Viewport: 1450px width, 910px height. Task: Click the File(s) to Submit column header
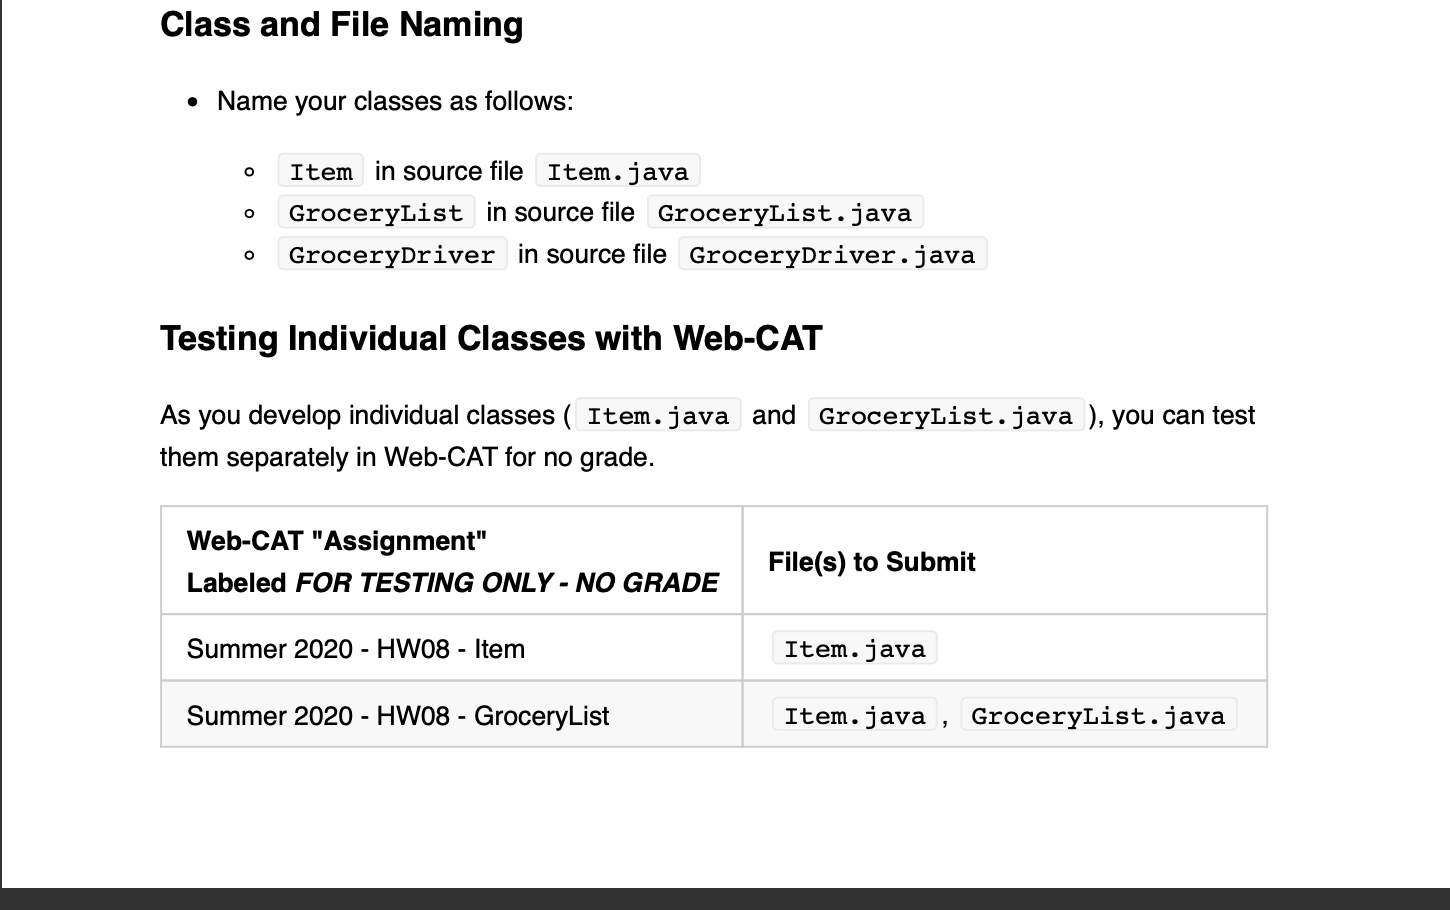point(871,561)
